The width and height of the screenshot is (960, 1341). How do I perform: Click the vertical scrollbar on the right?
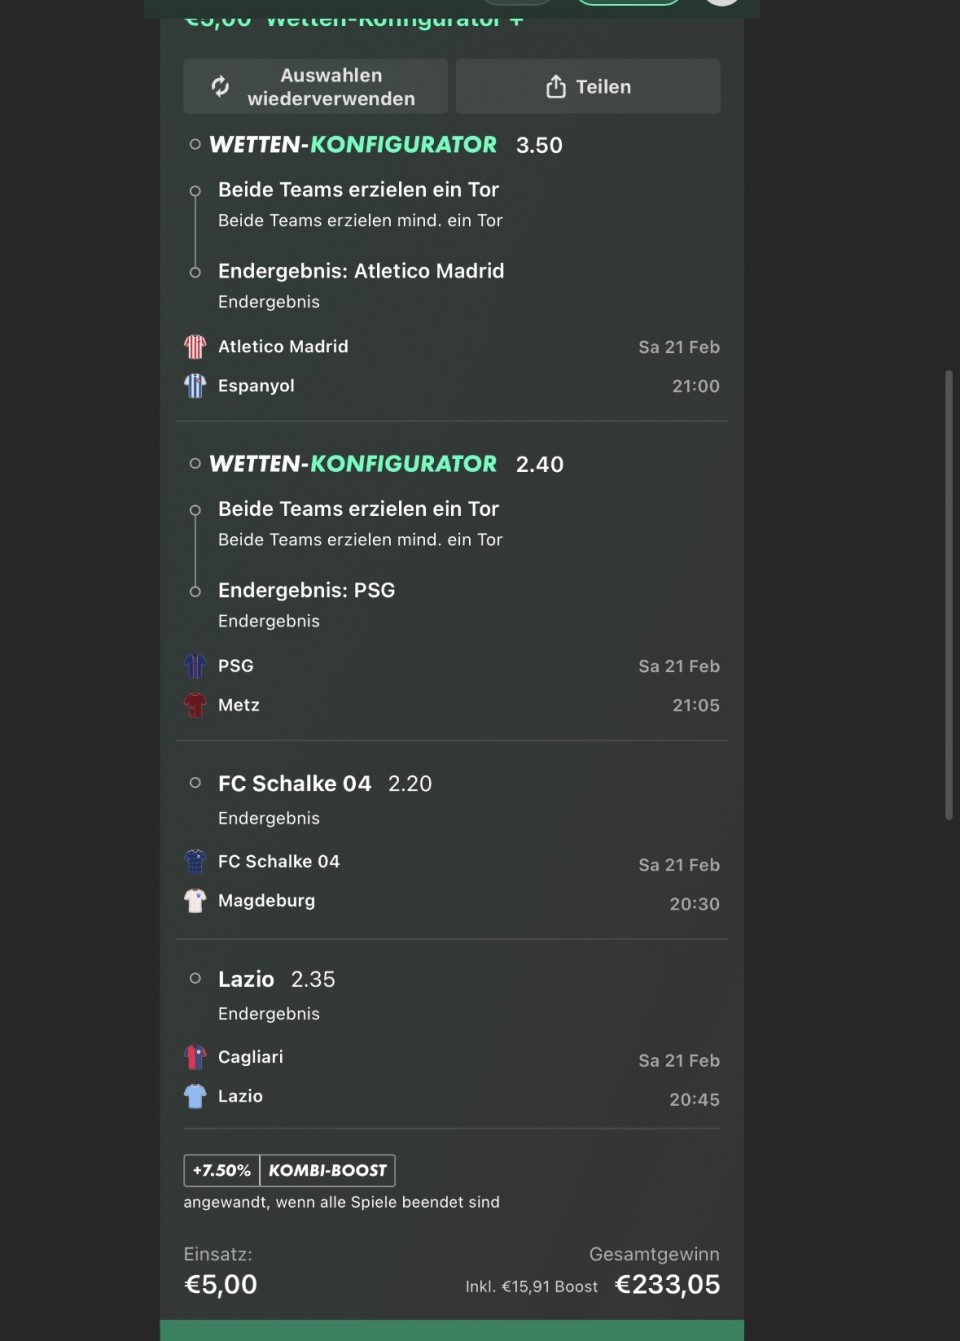click(949, 595)
